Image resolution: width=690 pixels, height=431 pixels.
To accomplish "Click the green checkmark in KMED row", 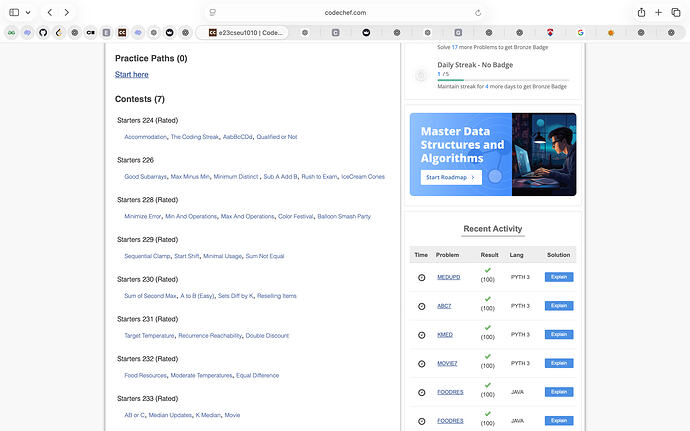I will tap(488, 328).
